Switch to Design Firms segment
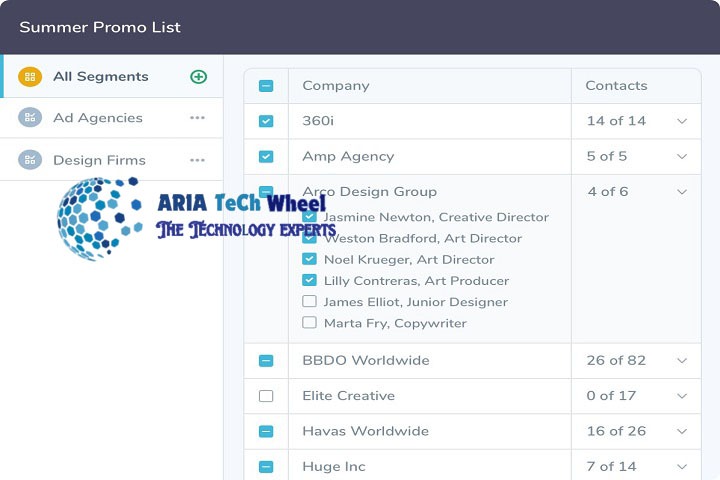 (112, 160)
